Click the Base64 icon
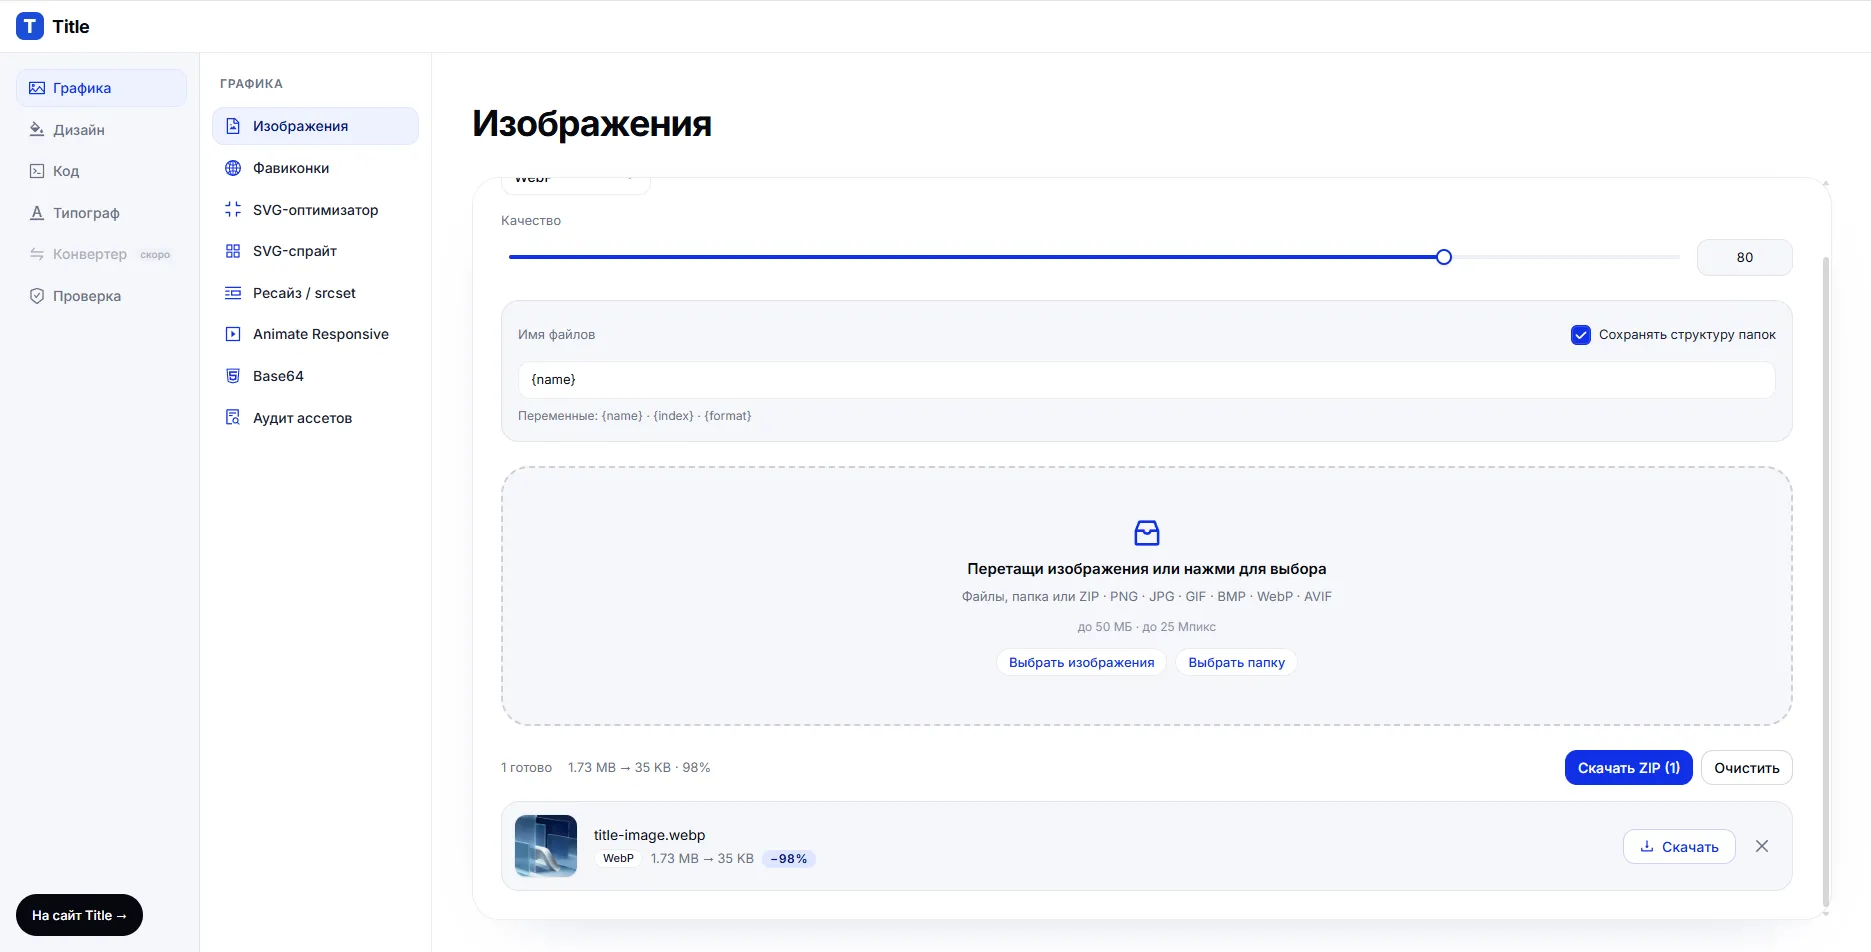1871x952 pixels. (x=233, y=376)
